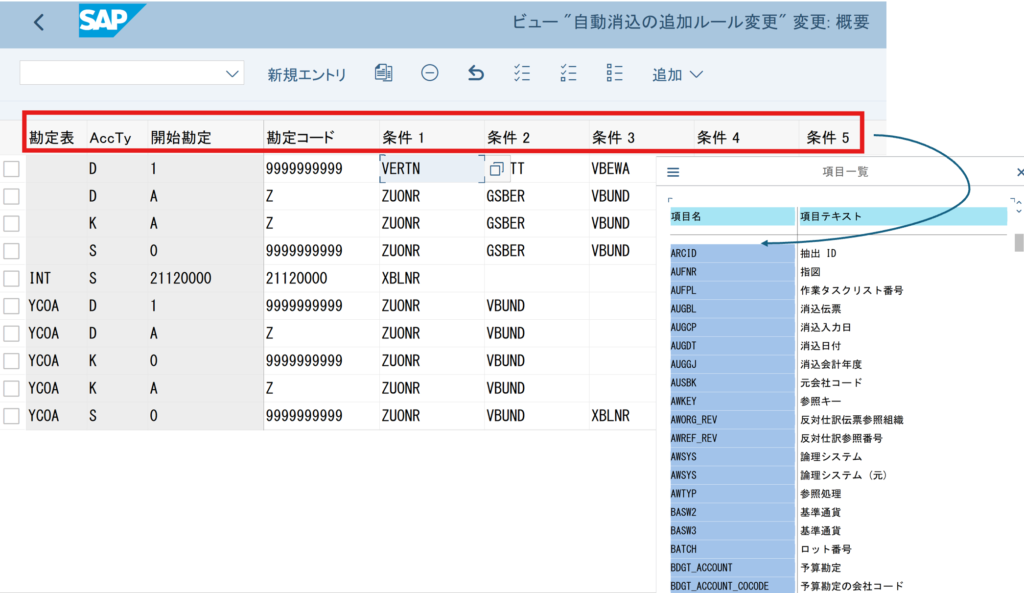
Task: Open the empty combo box in toolbar
Action: pyautogui.click(x=132, y=73)
